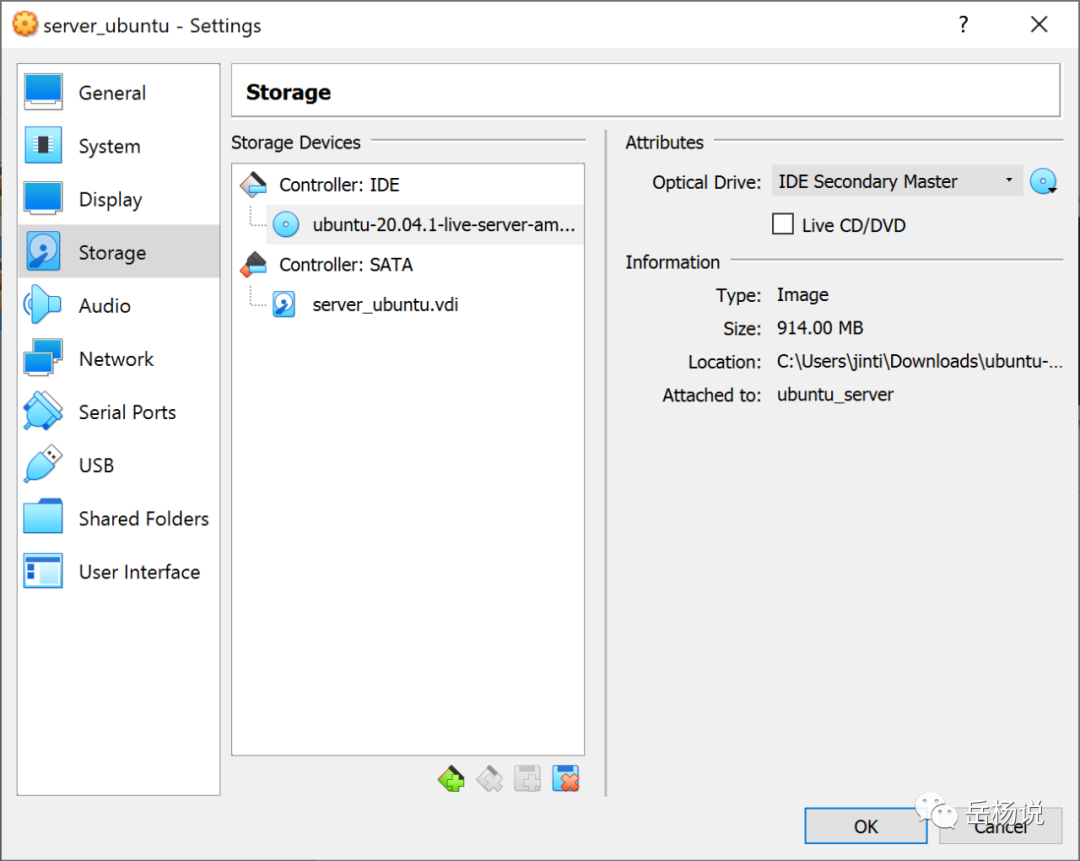Image resolution: width=1080 pixels, height=861 pixels.
Task: Click the size value 914.00 MB
Action: 820,328
